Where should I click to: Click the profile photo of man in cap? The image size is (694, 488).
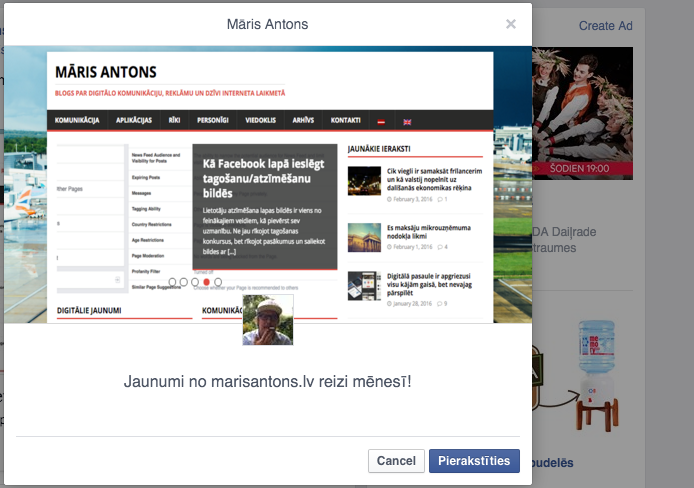(268, 320)
